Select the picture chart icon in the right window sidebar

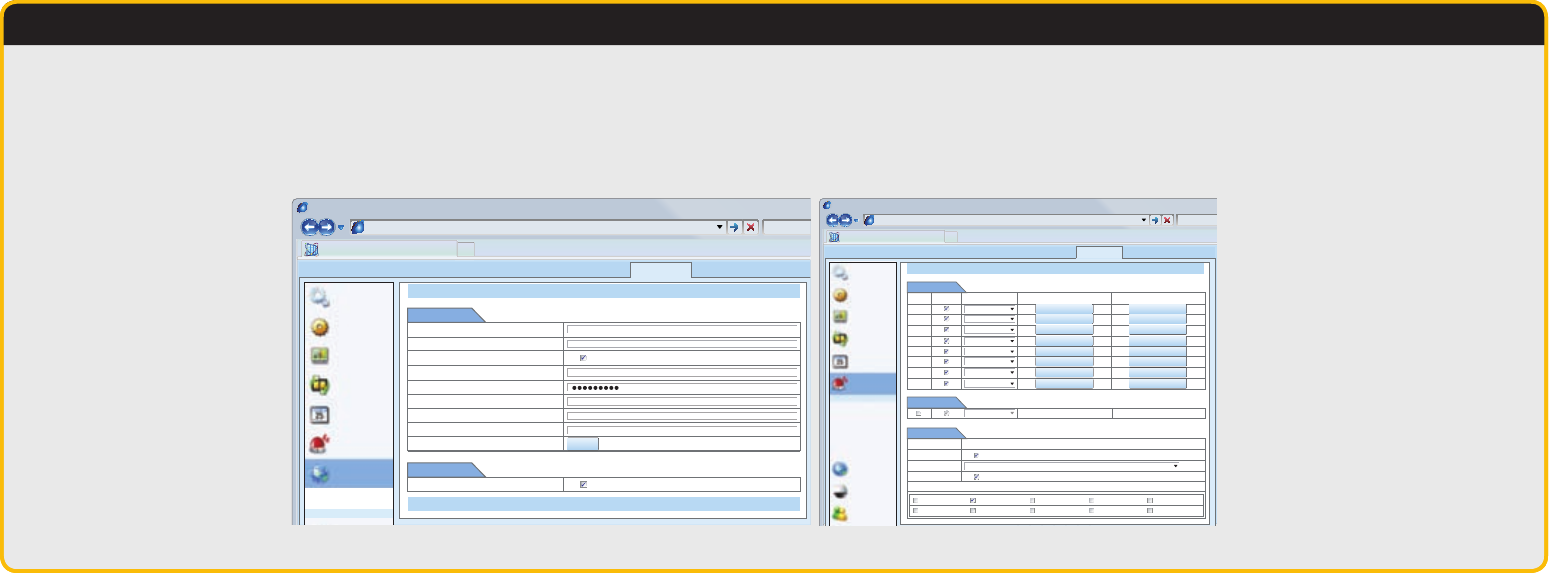click(x=841, y=317)
